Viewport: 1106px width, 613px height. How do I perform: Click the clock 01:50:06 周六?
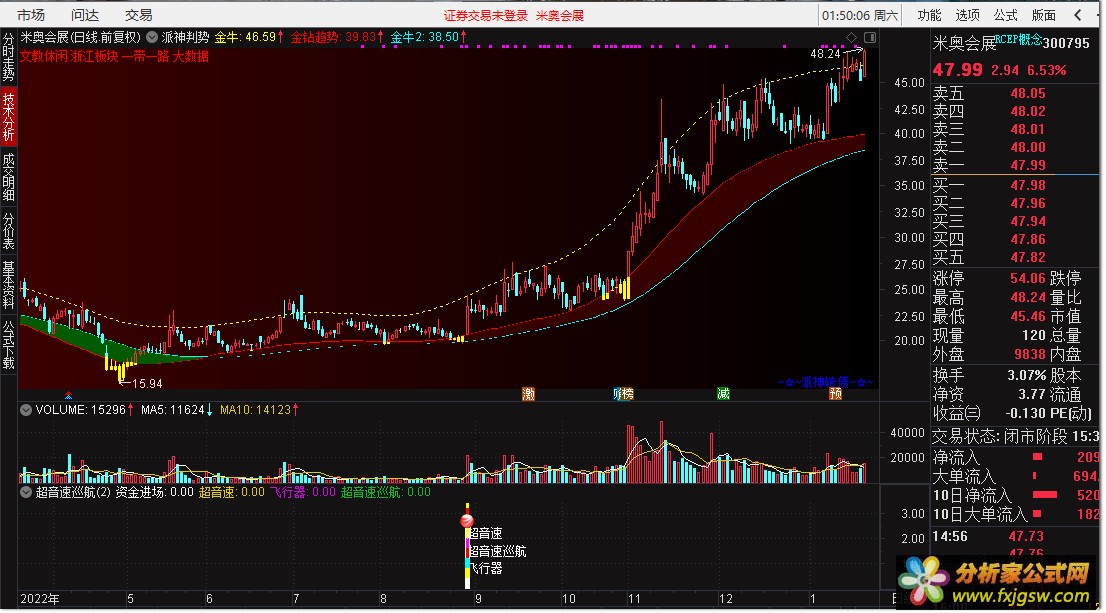pyautogui.click(x=860, y=16)
